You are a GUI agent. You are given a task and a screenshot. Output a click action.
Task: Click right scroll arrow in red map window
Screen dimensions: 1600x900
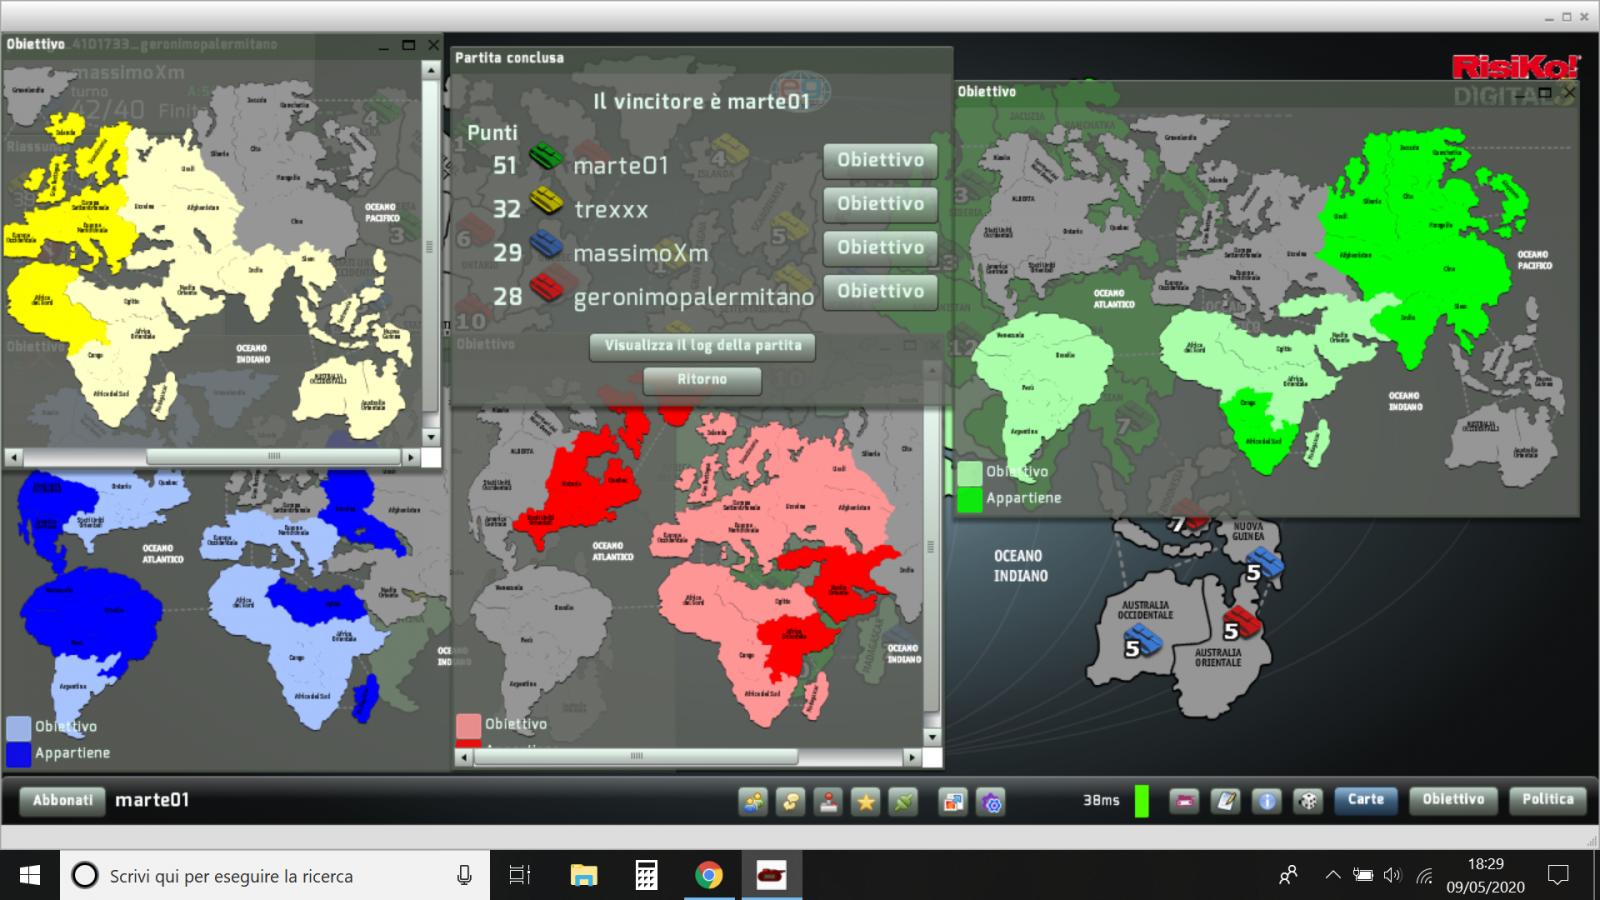[912, 757]
